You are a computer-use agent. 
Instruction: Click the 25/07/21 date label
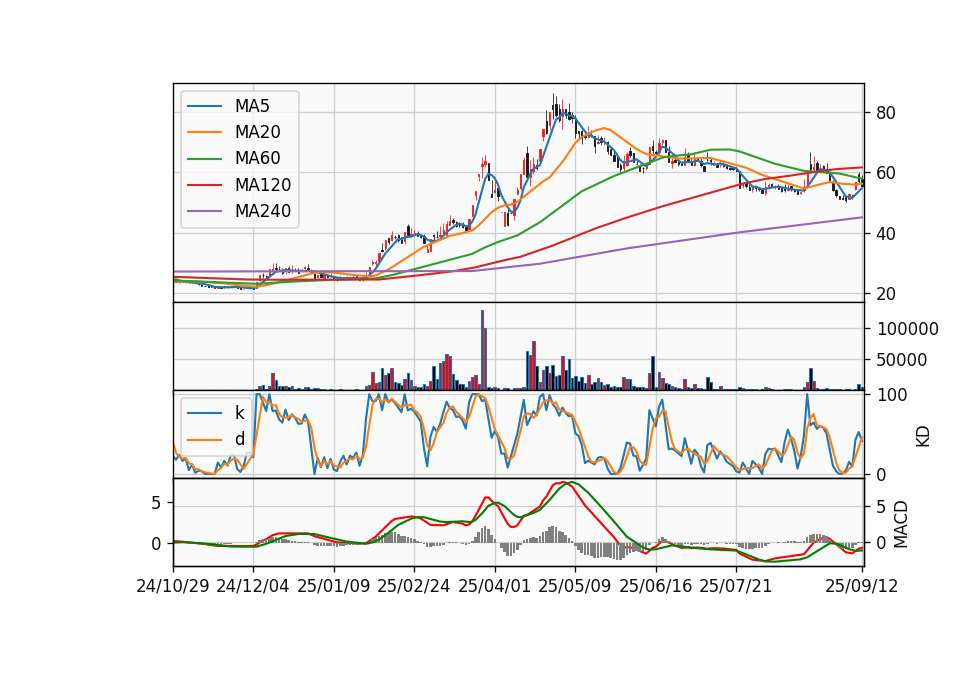[735, 586]
